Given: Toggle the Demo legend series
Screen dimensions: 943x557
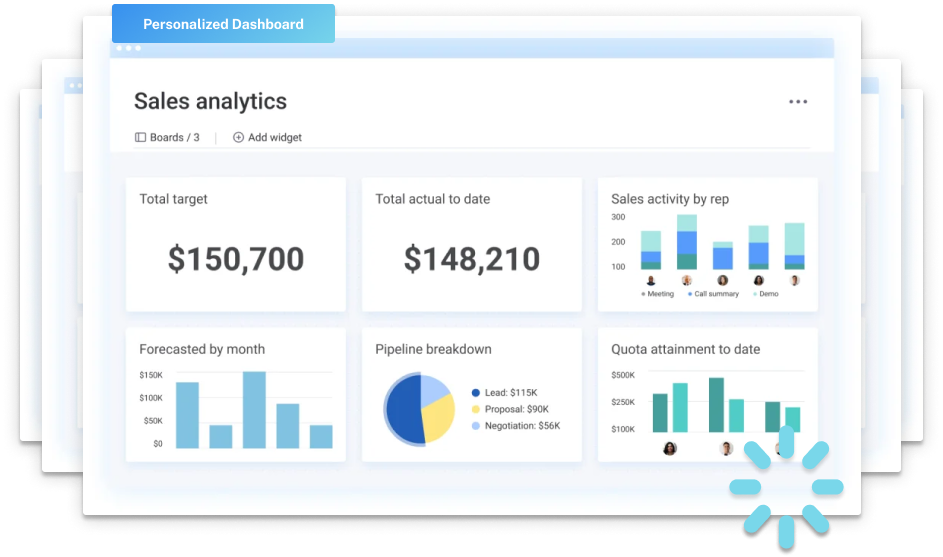Looking at the screenshot, I should pyautogui.click(x=765, y=294).
